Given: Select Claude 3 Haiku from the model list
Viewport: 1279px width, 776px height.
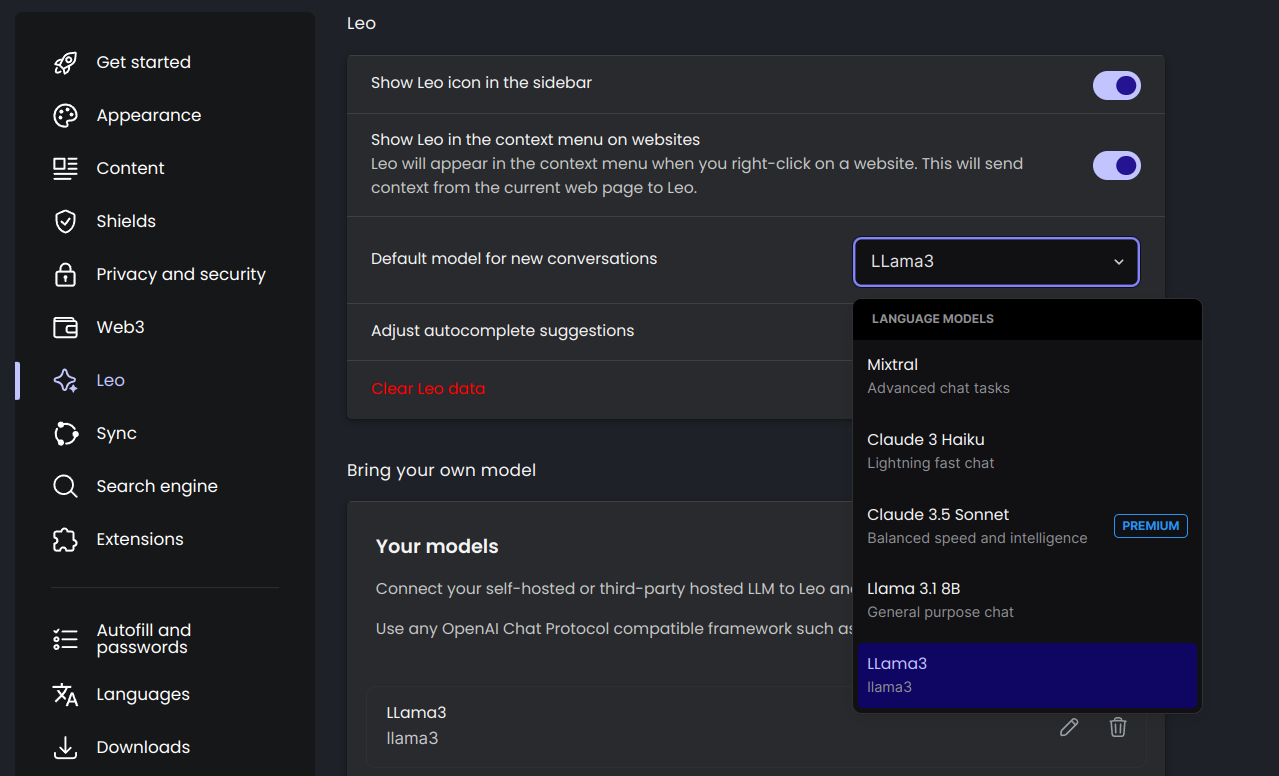Looking at the screenshot, I should [x=1026, y=450].
